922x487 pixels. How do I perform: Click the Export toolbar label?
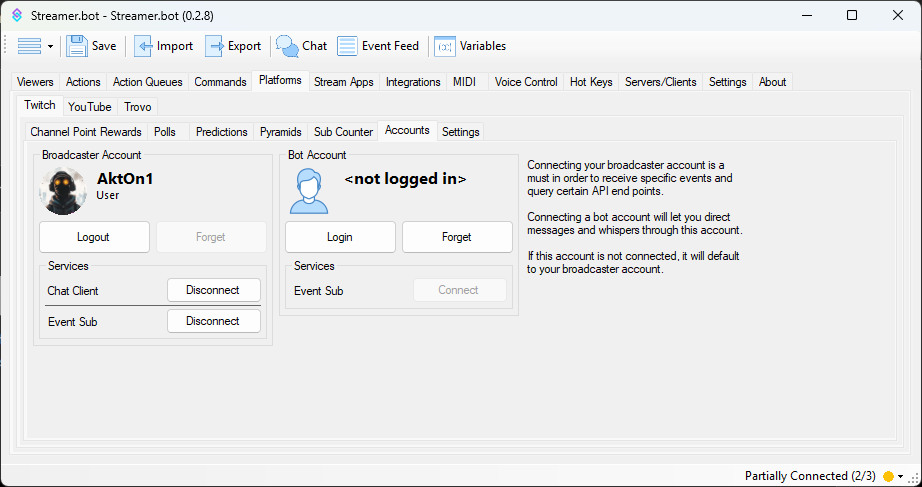tap(244, 46)
